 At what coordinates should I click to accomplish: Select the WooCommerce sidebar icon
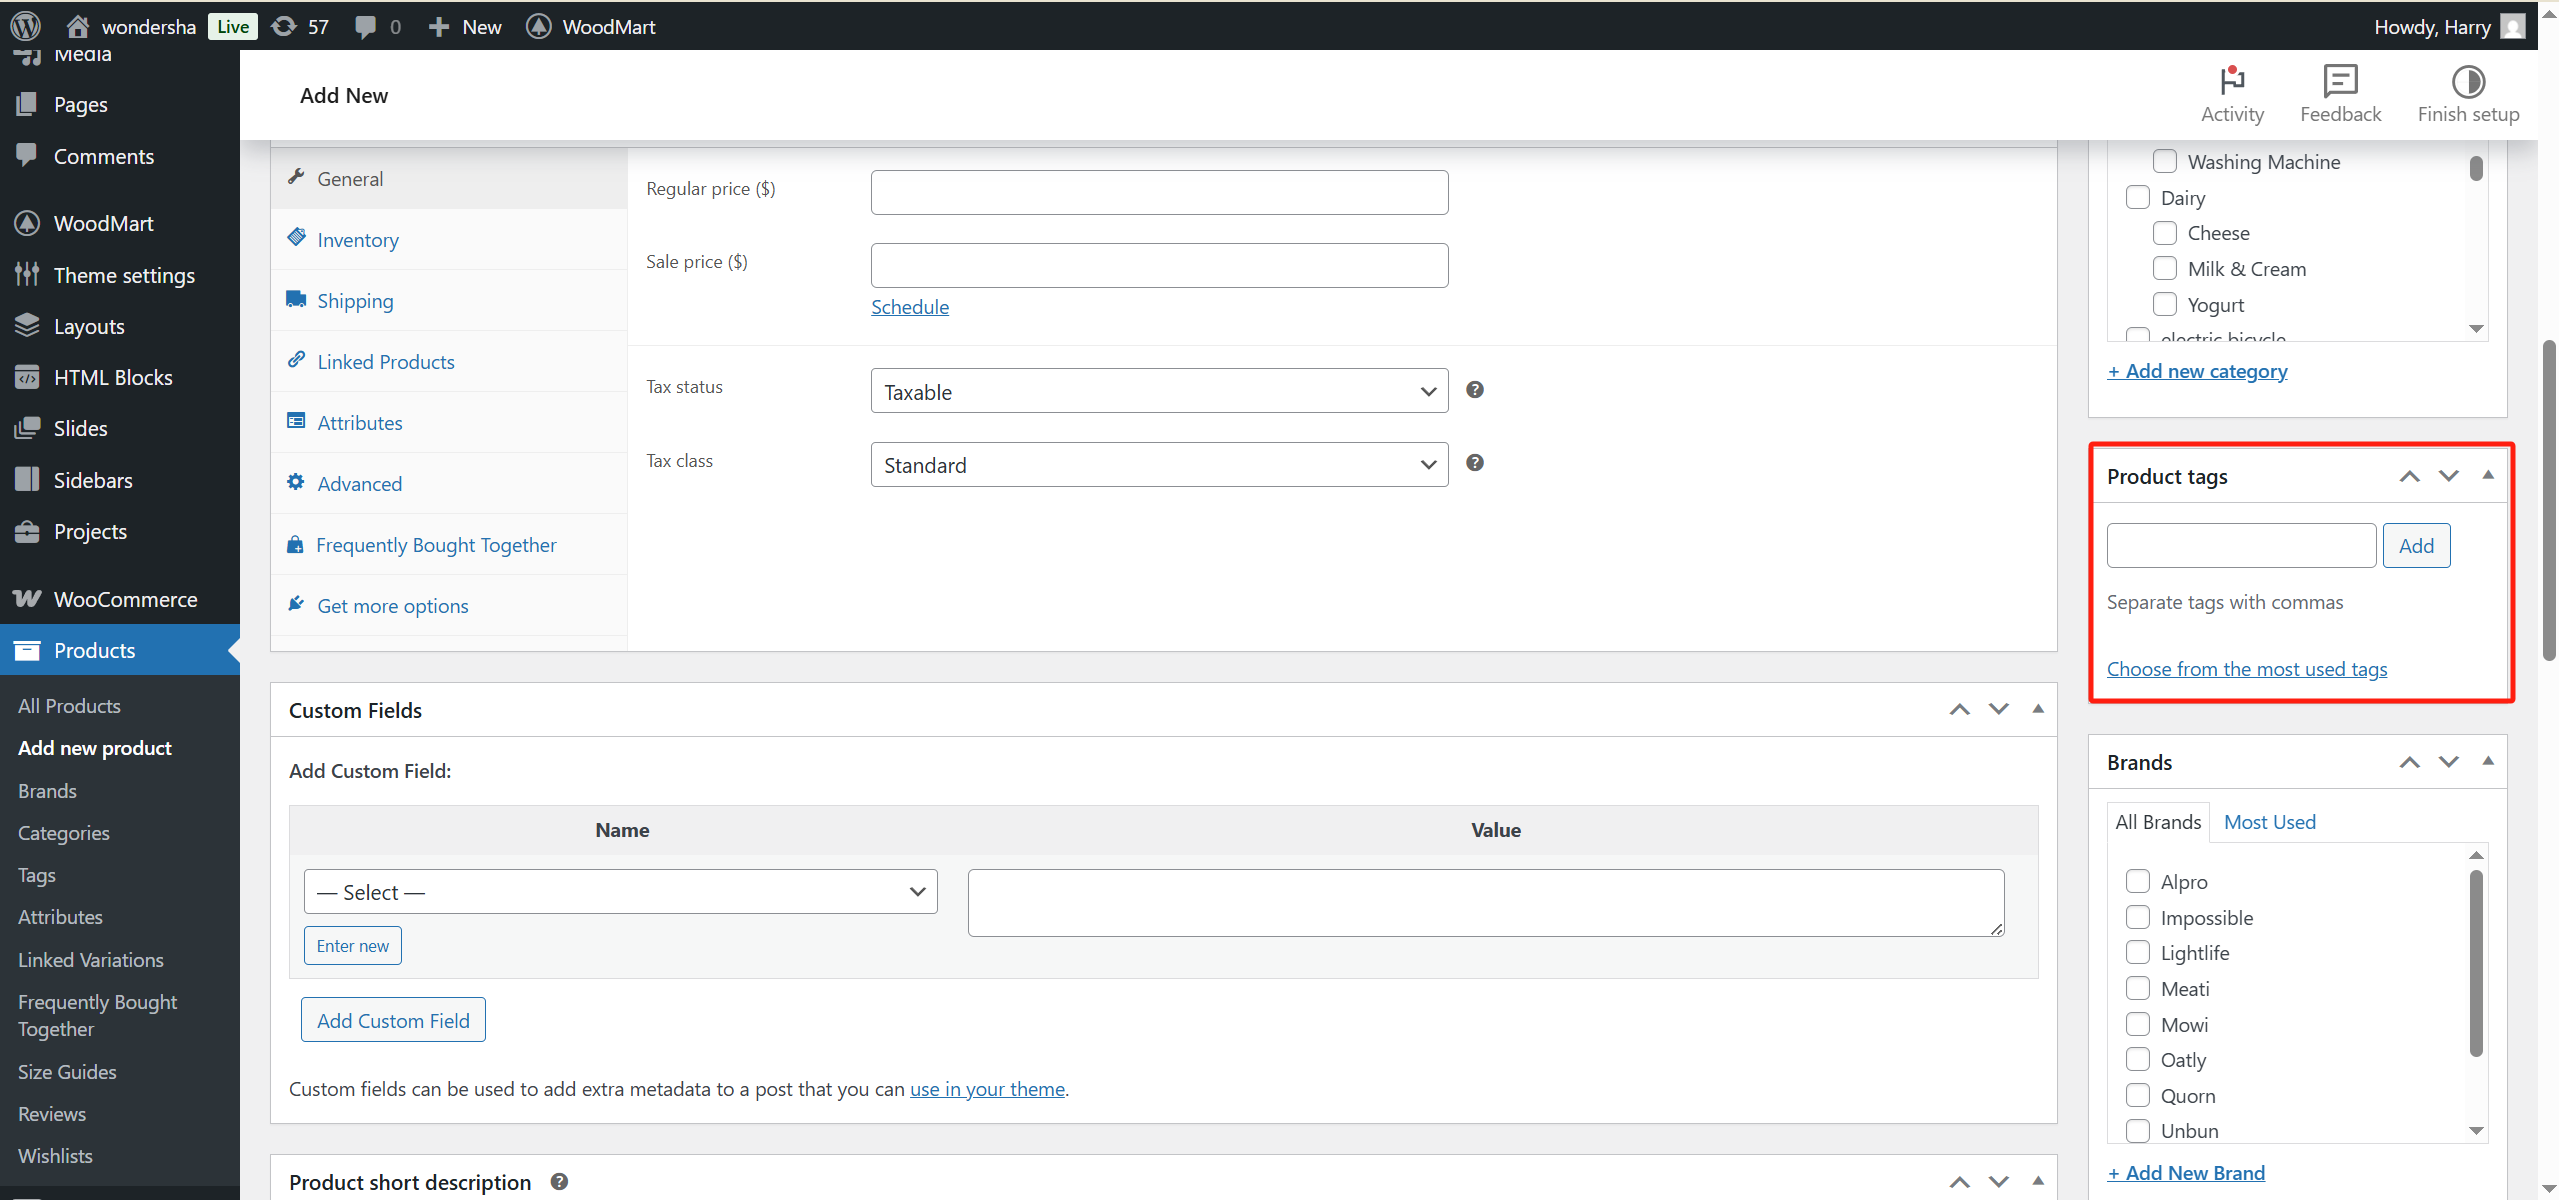pos(26,598)
